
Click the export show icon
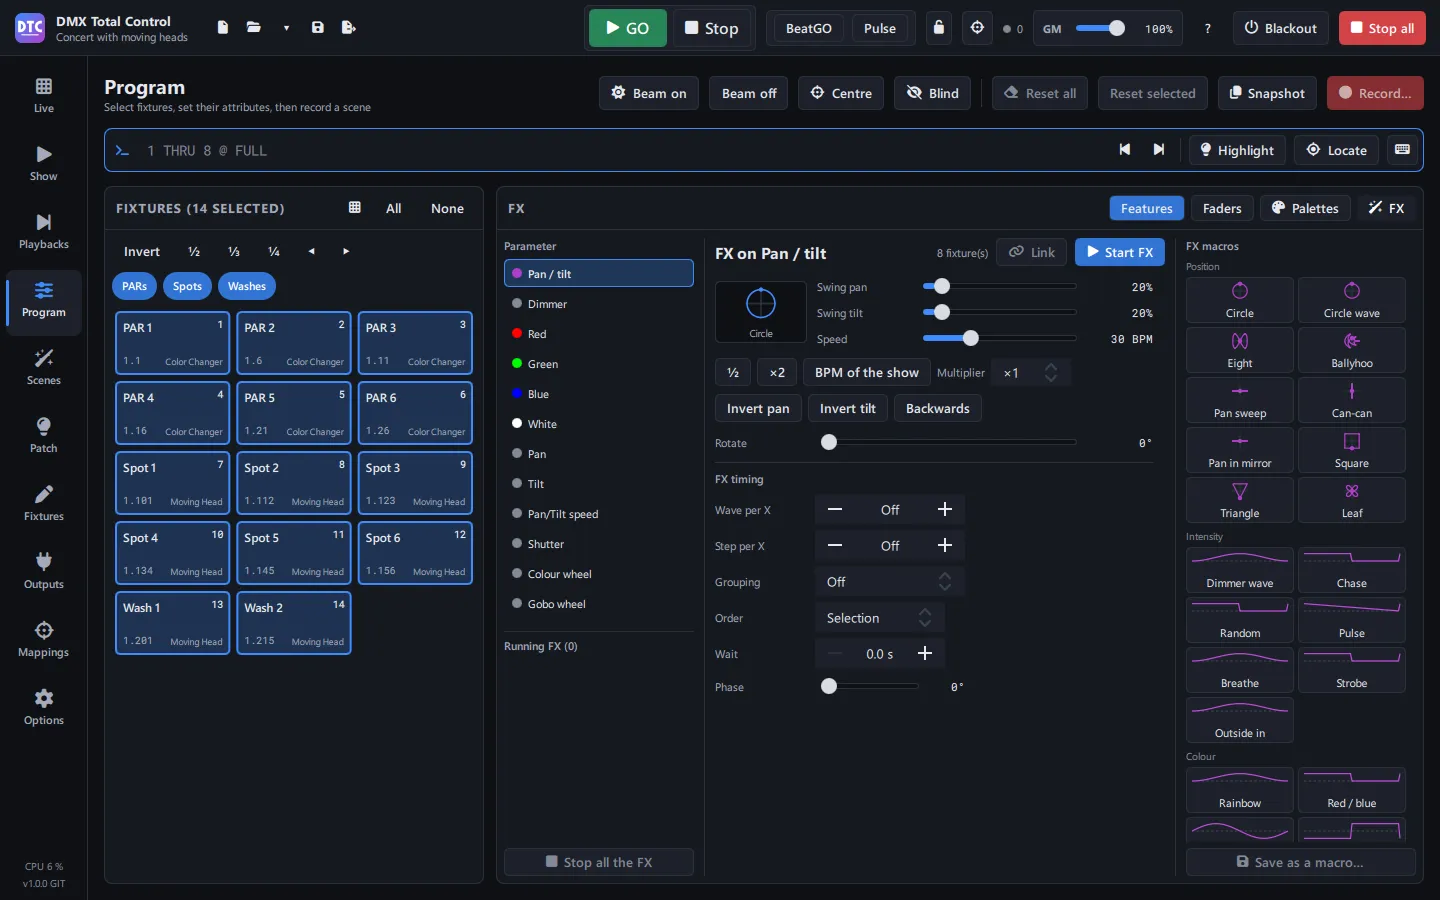click(x=349, y=28)
